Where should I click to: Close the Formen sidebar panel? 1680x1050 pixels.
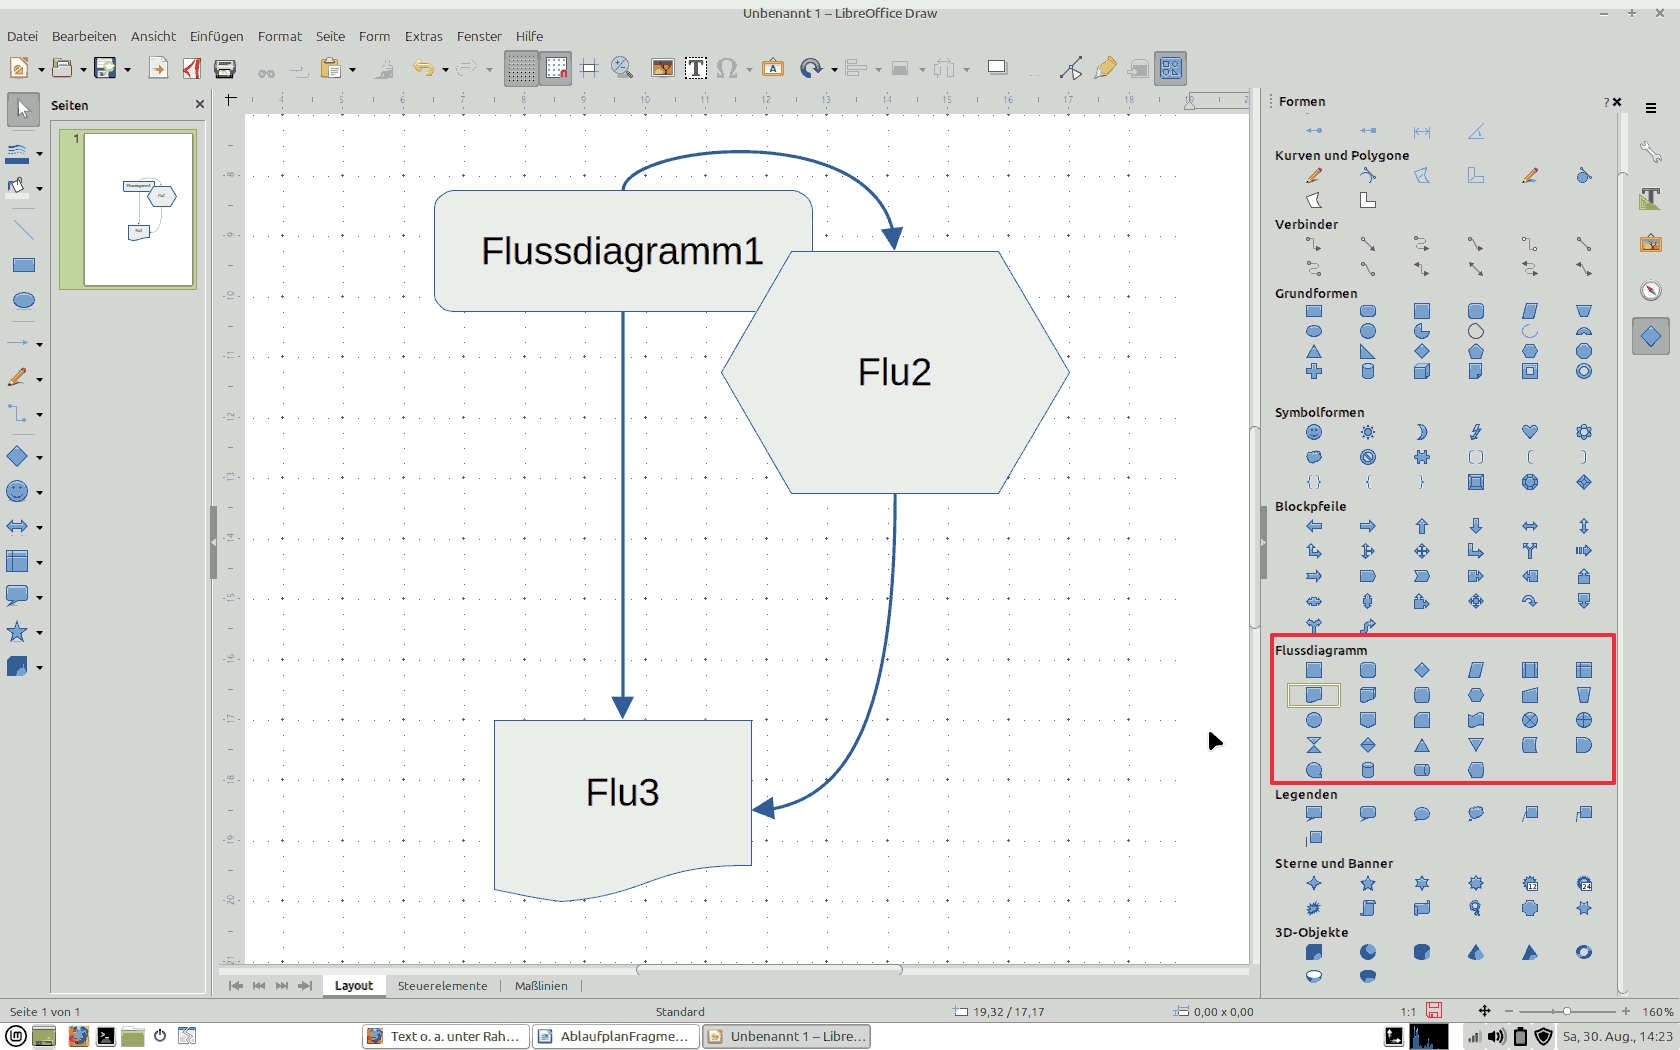point(1617,102)
